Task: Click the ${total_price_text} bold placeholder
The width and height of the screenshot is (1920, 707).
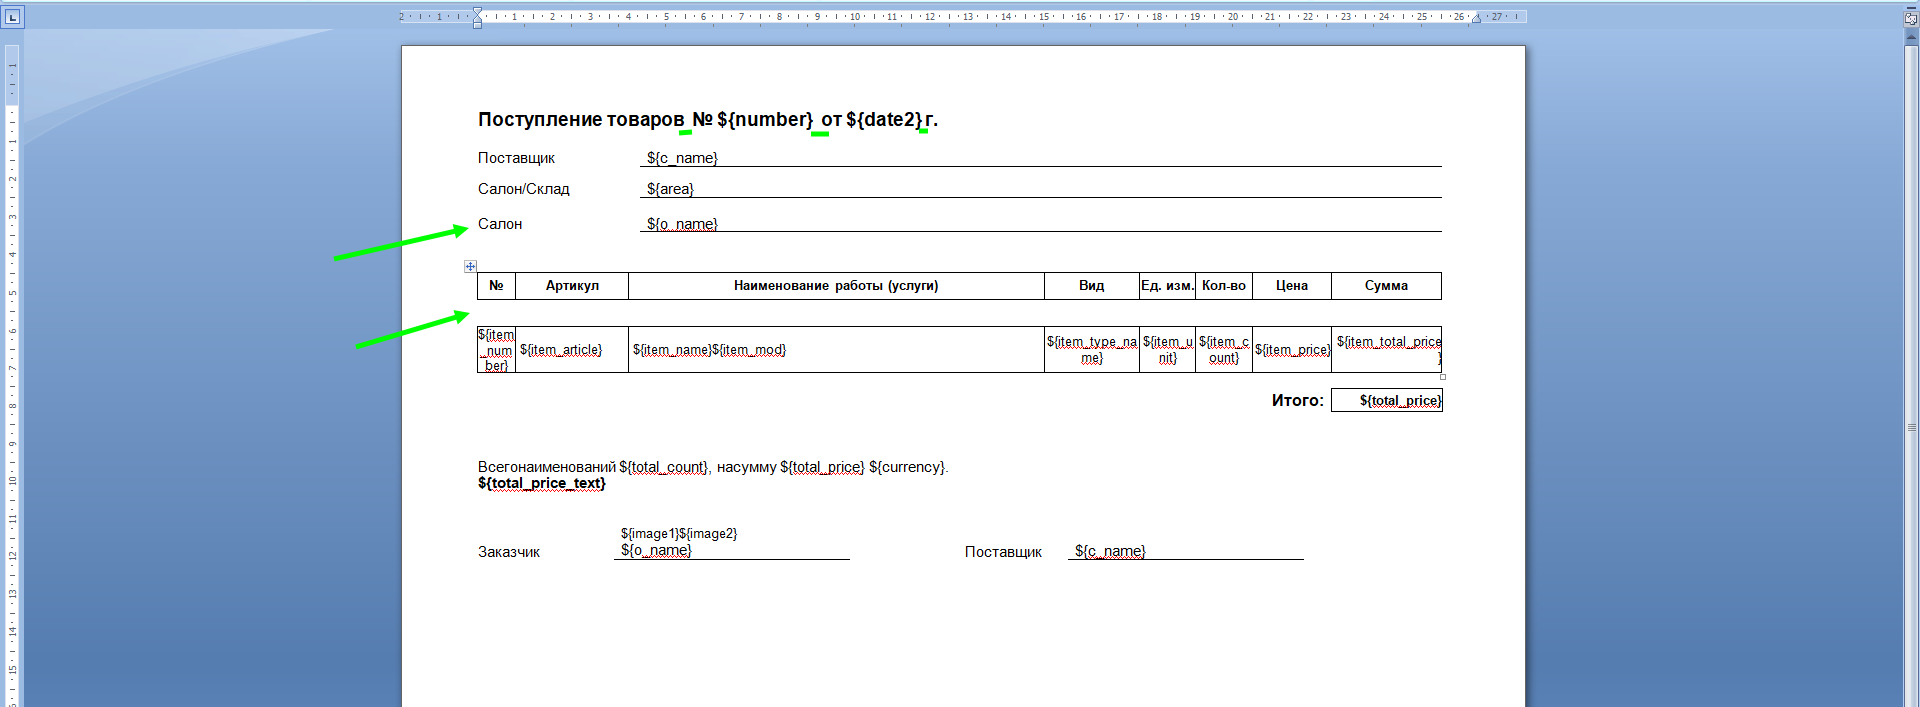Action: pos(541,484)
